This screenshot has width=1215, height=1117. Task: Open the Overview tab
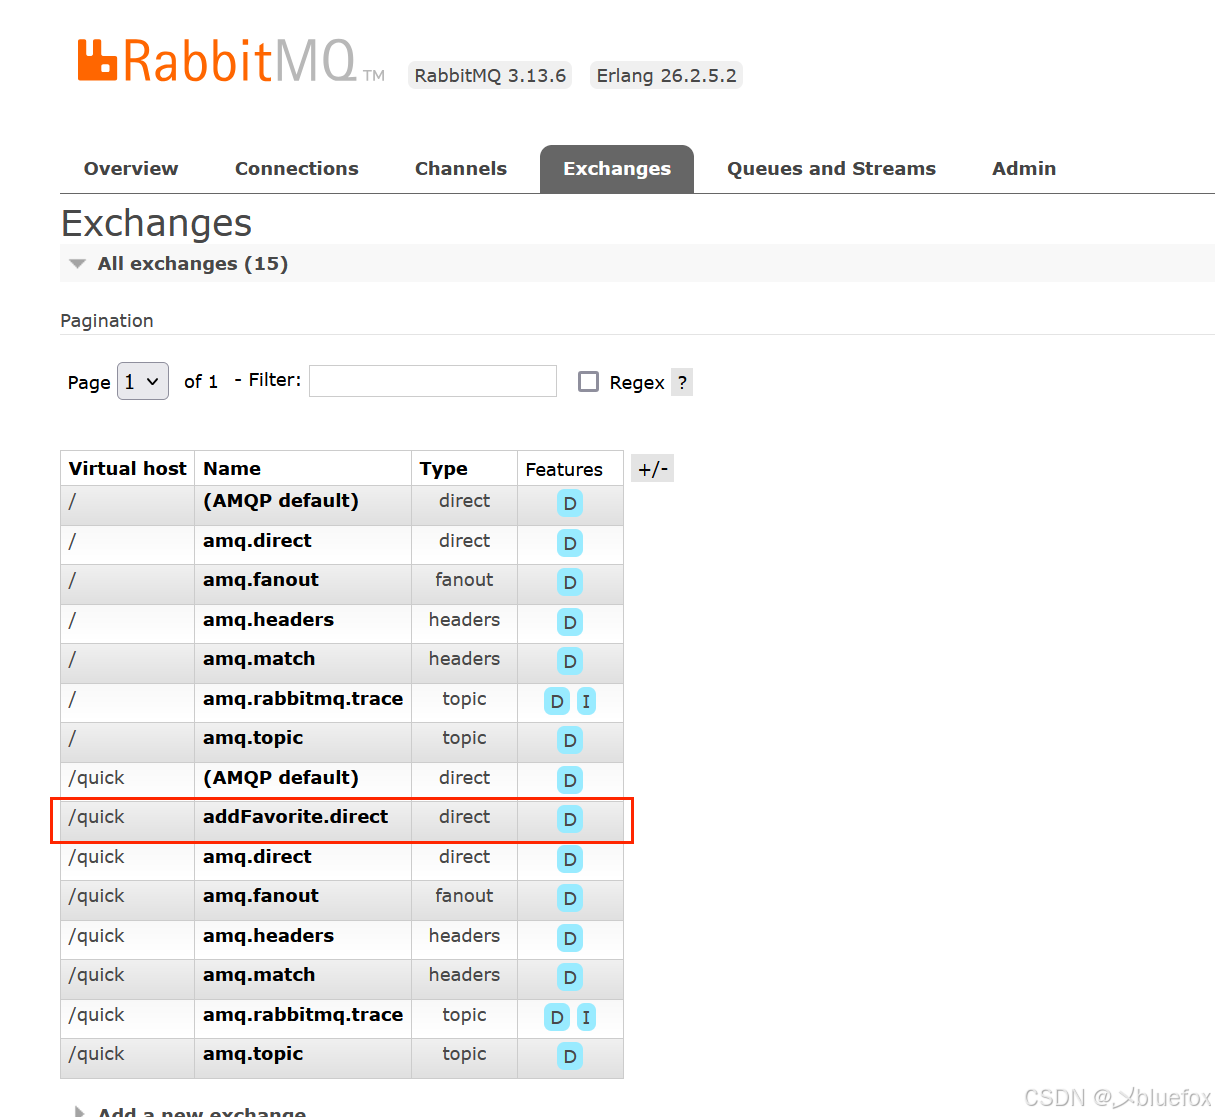[131, 169]
